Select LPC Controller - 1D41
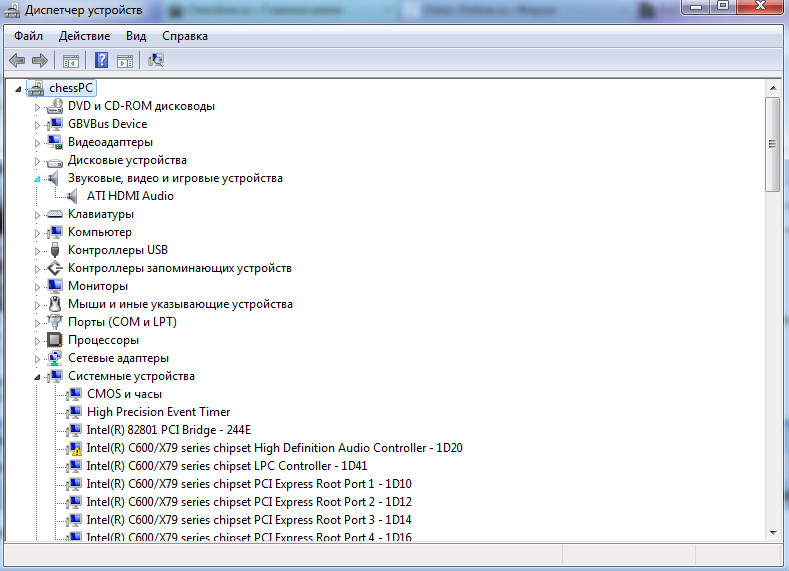789x571 pixels. [227, 466]
